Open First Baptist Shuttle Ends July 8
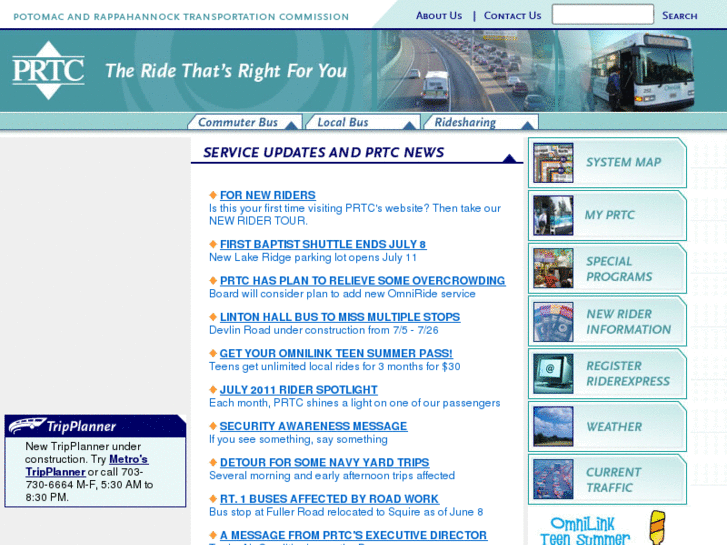Viewport: 727px width, 545px height. tap(323, 244)
